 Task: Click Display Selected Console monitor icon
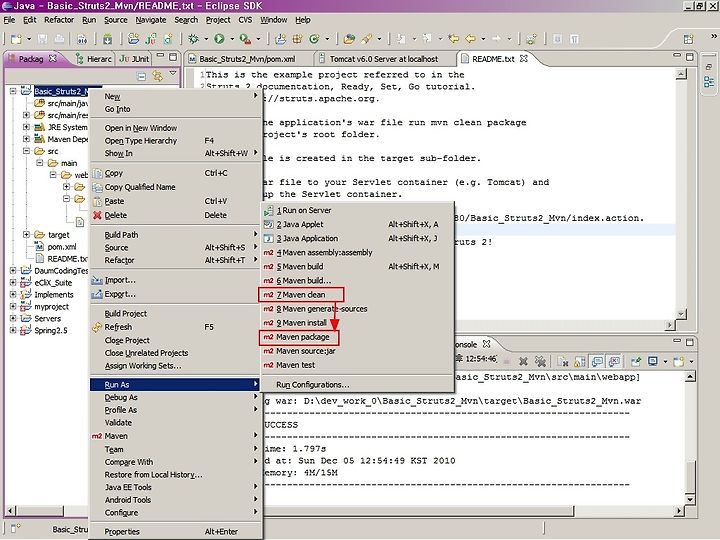tap(652, 361)
